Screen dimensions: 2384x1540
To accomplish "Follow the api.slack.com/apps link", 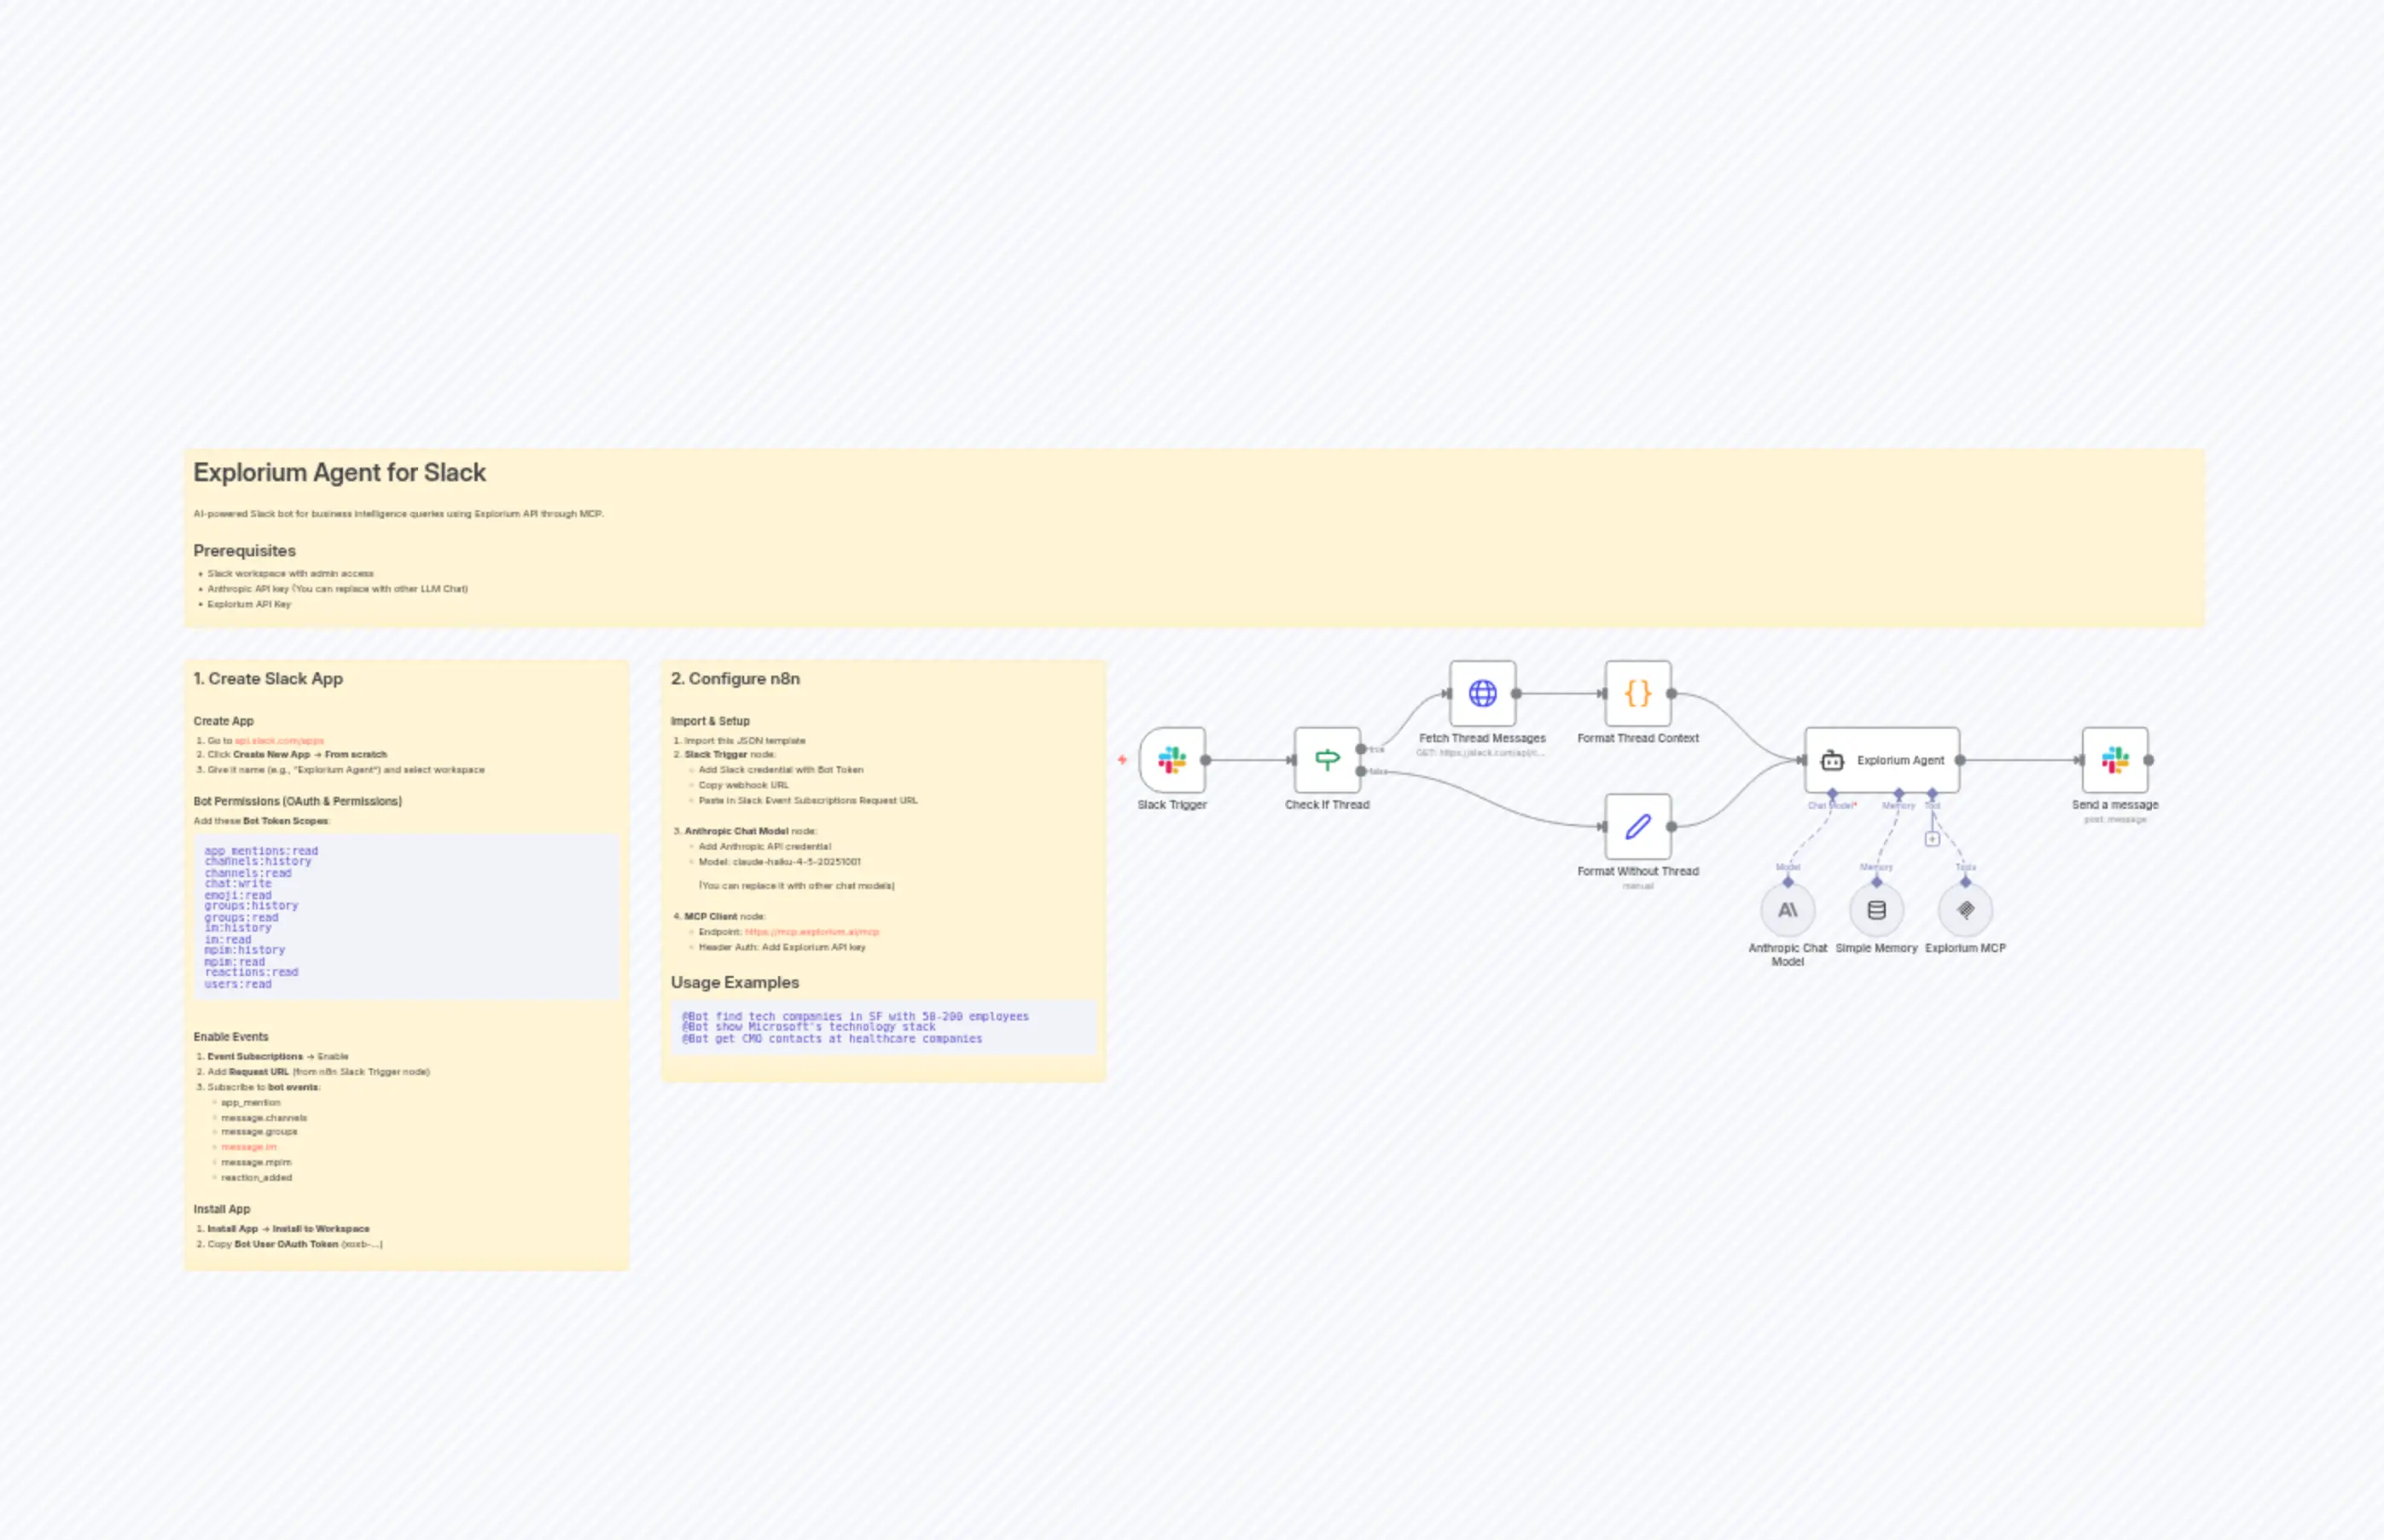I will pos(278,740).
